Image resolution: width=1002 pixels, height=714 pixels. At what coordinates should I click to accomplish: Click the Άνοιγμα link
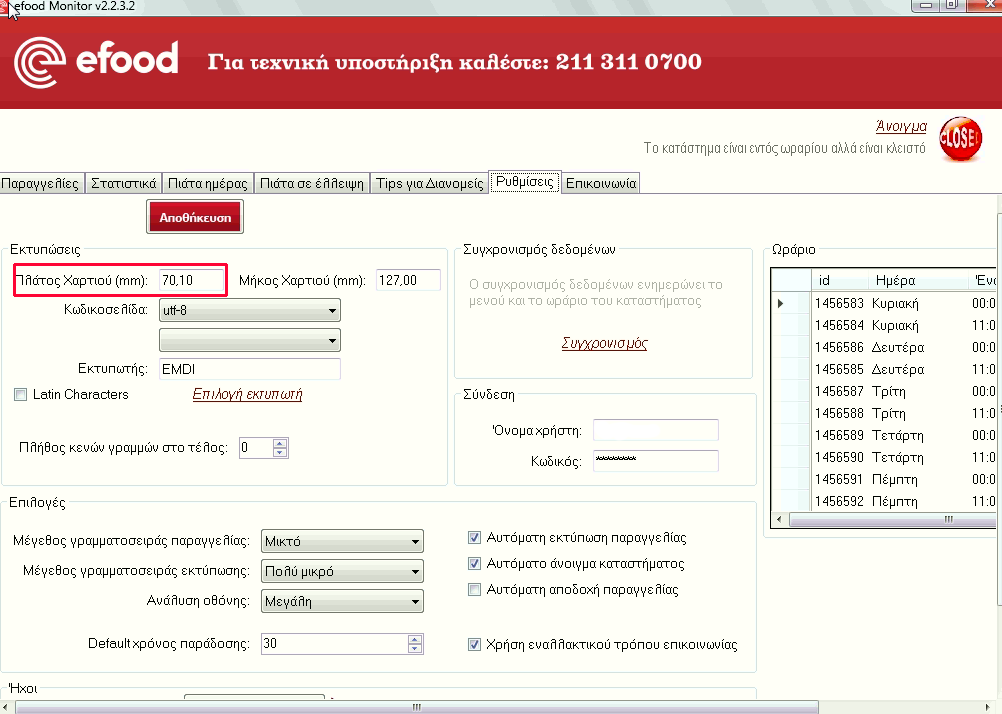point(901,126)
